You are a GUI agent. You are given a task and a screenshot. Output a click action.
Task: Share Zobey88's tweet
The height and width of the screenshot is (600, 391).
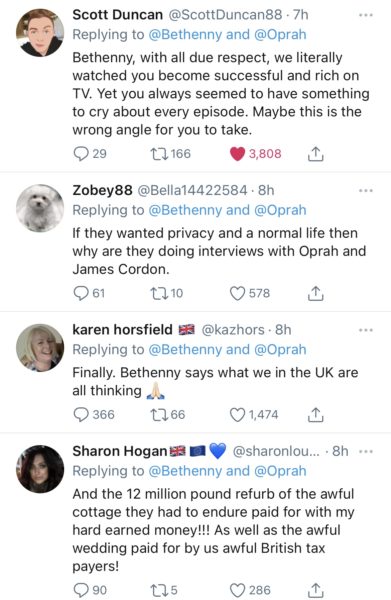[x=316, y=293]
